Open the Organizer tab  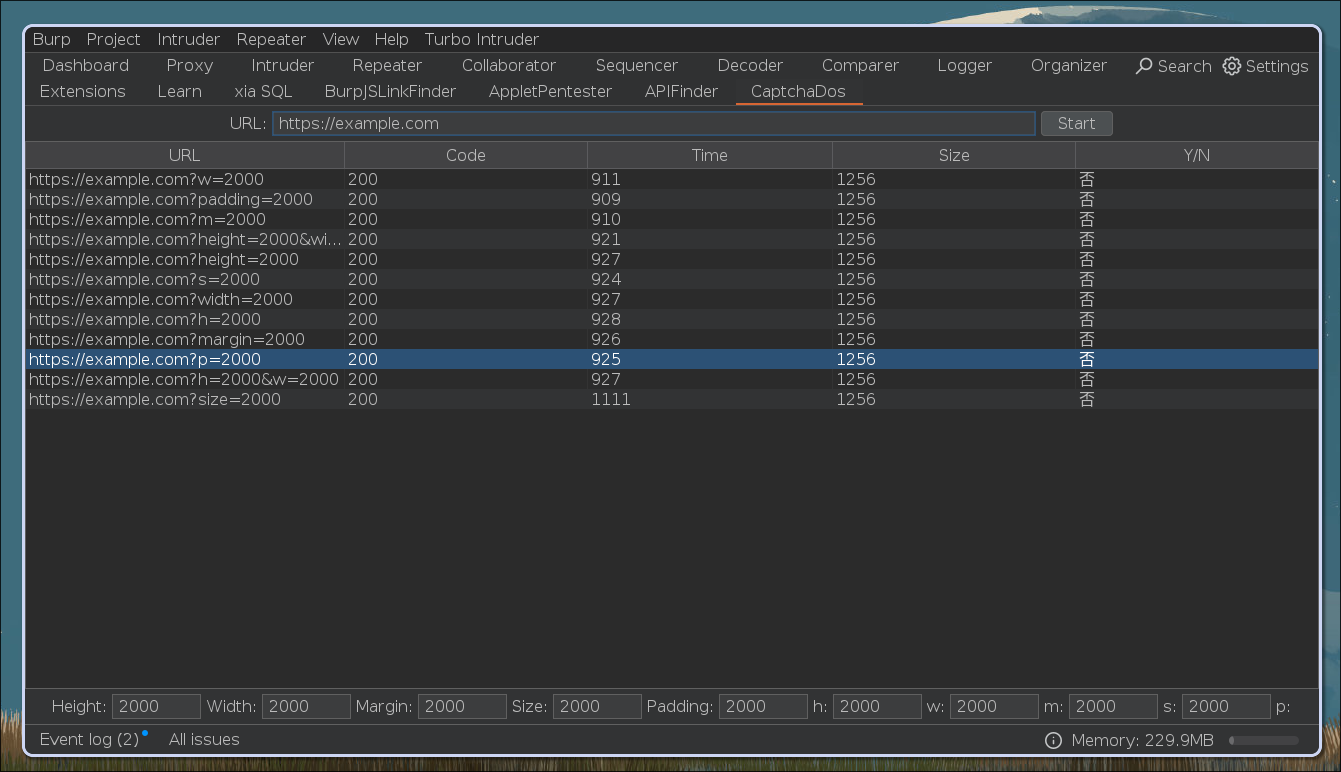(1069, 65)
